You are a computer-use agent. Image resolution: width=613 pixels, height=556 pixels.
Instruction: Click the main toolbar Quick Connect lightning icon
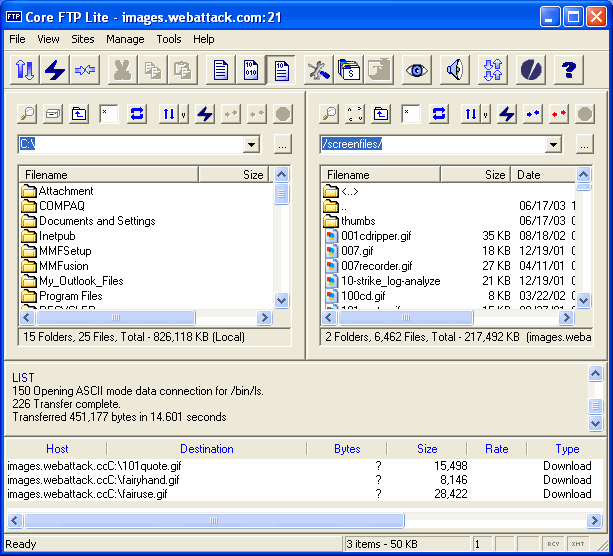point(55,70)
